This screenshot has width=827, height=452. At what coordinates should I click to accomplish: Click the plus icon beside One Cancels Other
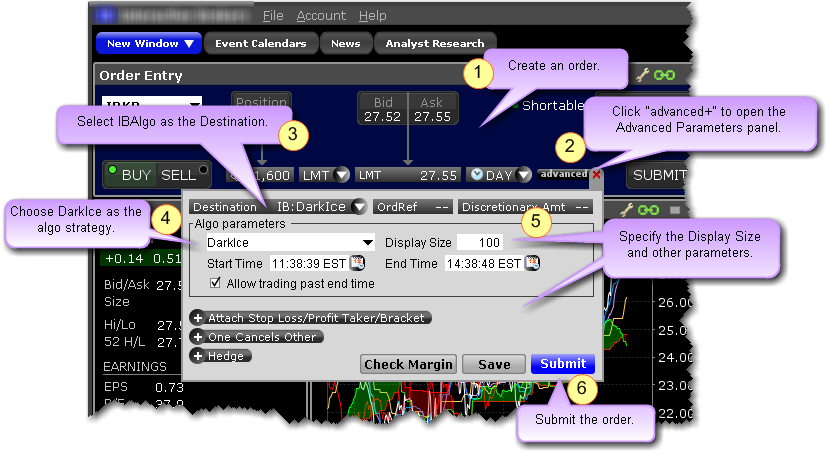198,337
